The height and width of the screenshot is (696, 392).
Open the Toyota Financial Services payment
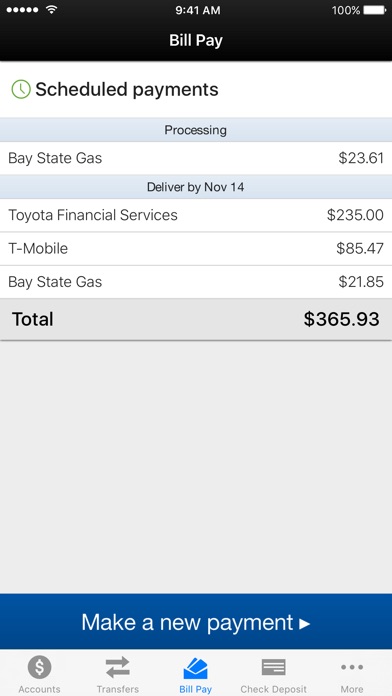196,215
